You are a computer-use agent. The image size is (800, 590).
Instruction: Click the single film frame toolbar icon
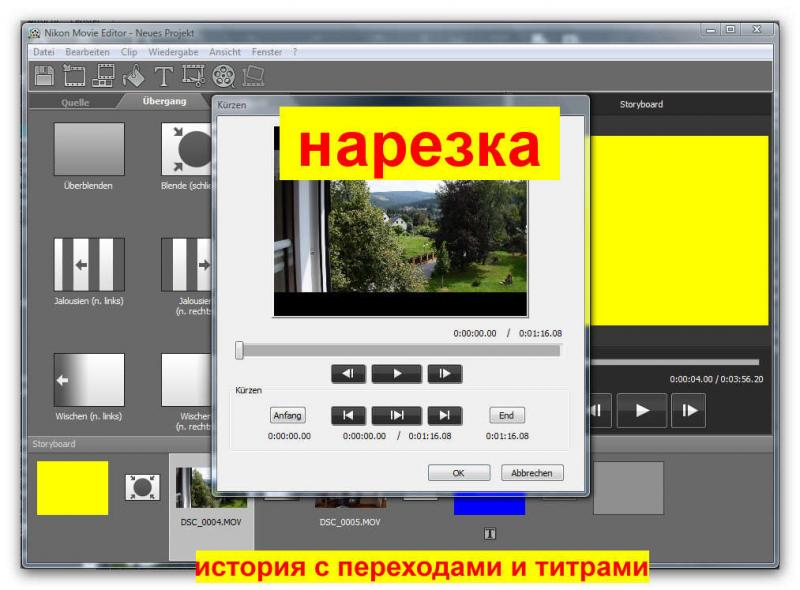click(74, 76)
